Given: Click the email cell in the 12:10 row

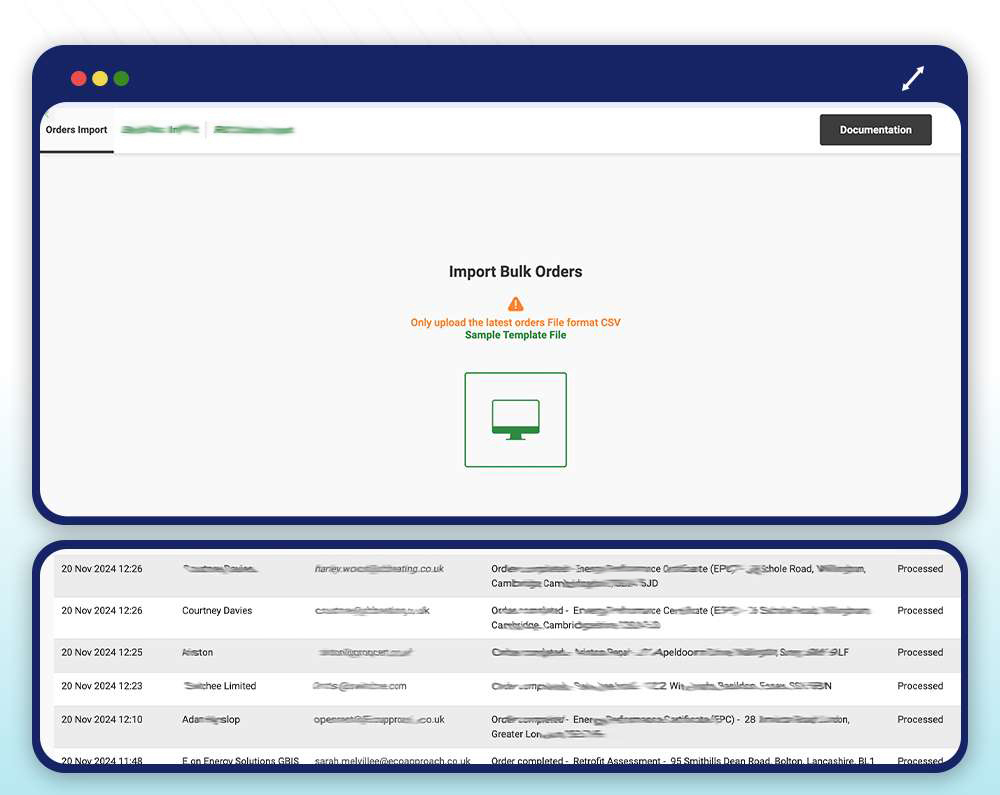Looking at the screenshot, I should (379, 719).
